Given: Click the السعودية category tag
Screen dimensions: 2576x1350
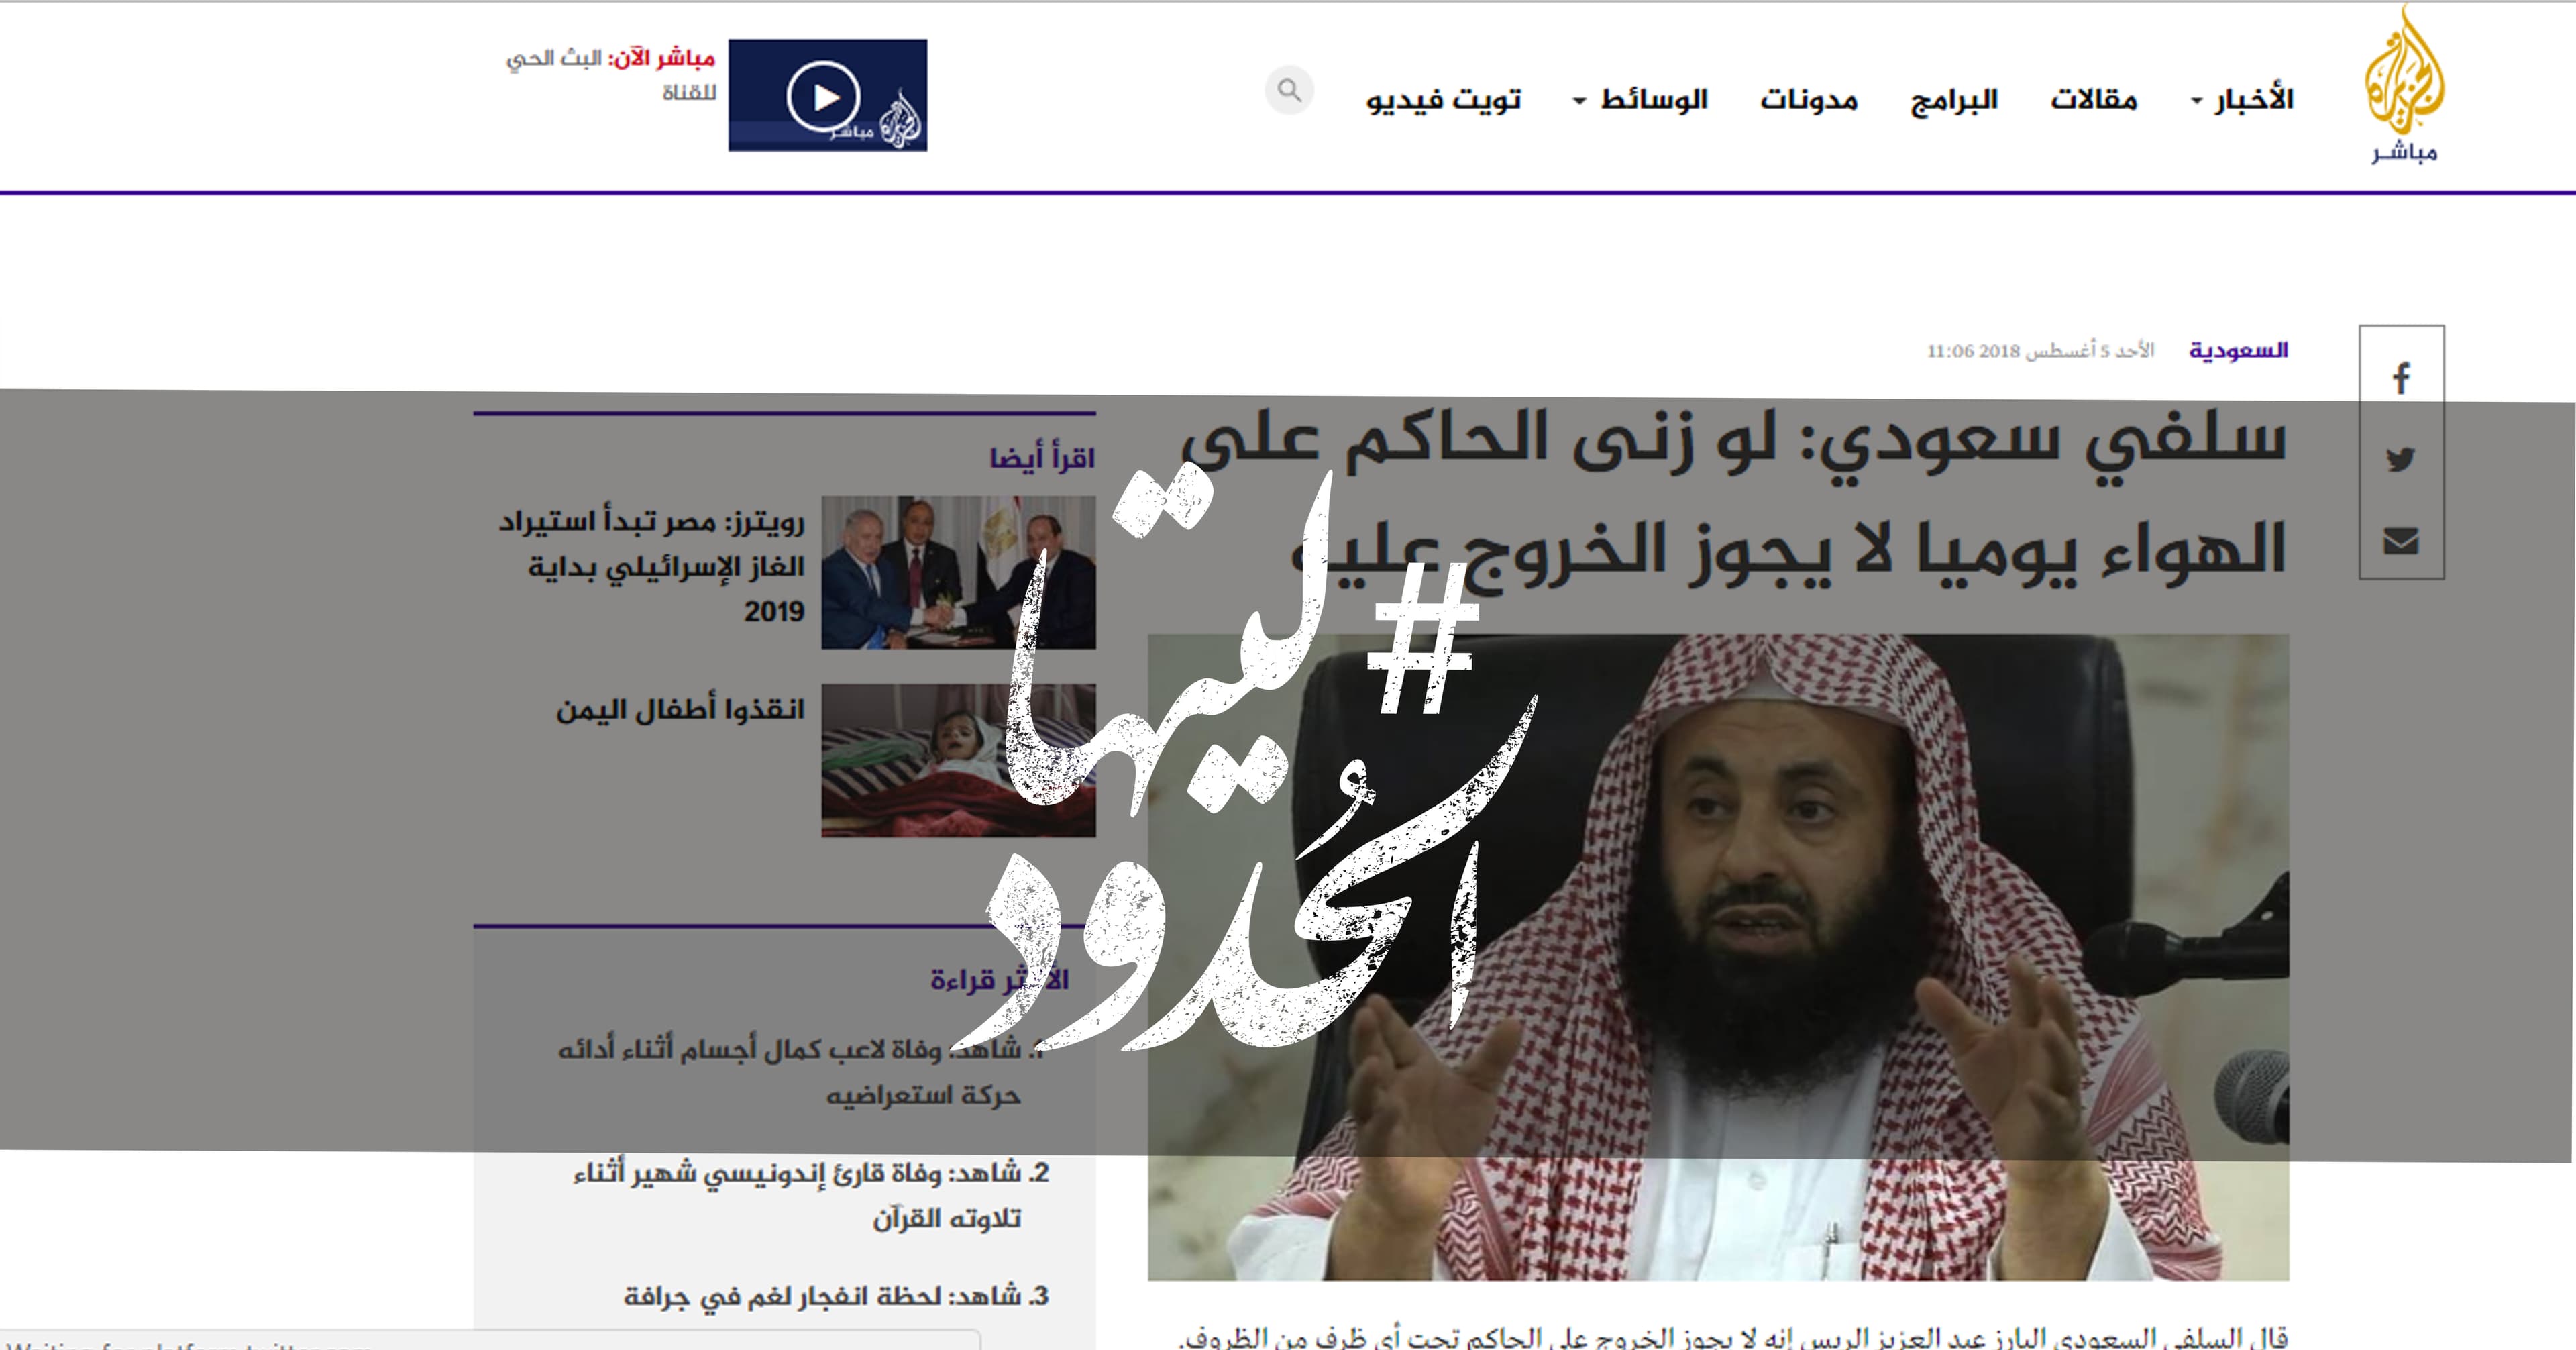Looking at the screenshot, I should [2238, 350].
